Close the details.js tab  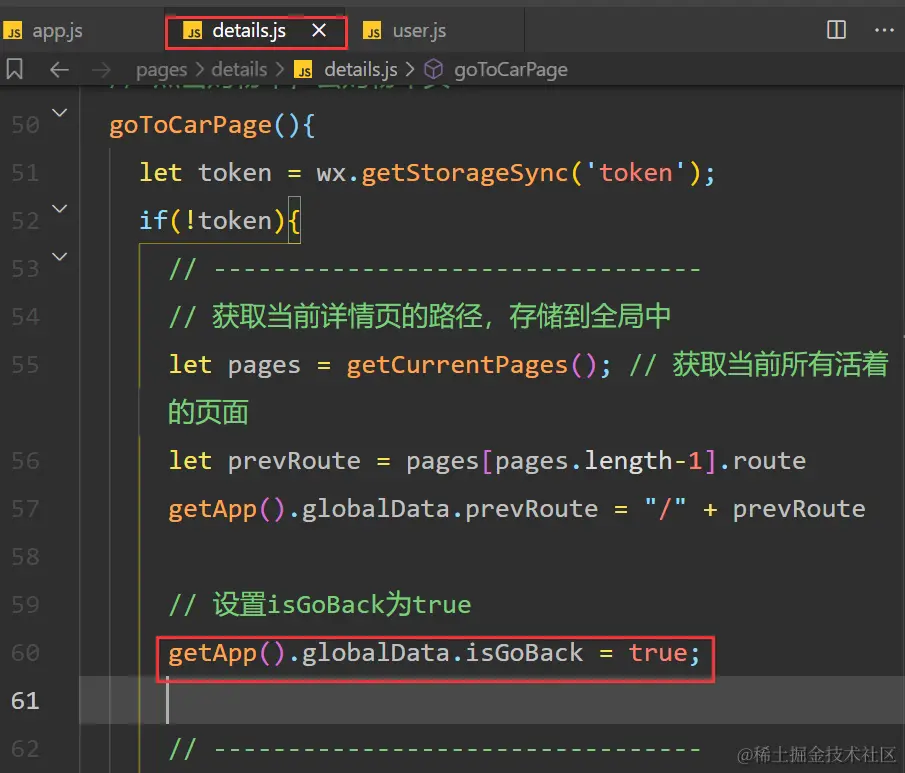[319, 30]
